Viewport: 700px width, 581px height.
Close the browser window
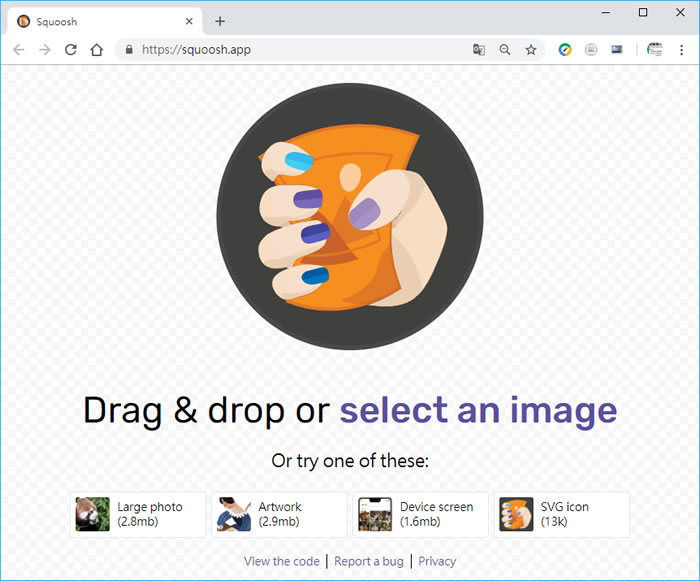click(x=680, y=13)
